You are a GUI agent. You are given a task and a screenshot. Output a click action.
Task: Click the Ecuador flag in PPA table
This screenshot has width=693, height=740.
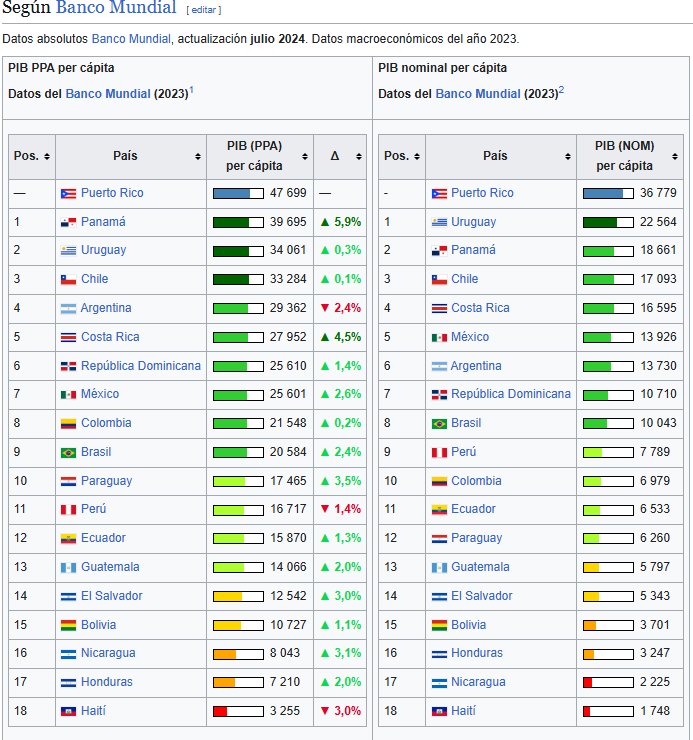[x=68, y=538]
